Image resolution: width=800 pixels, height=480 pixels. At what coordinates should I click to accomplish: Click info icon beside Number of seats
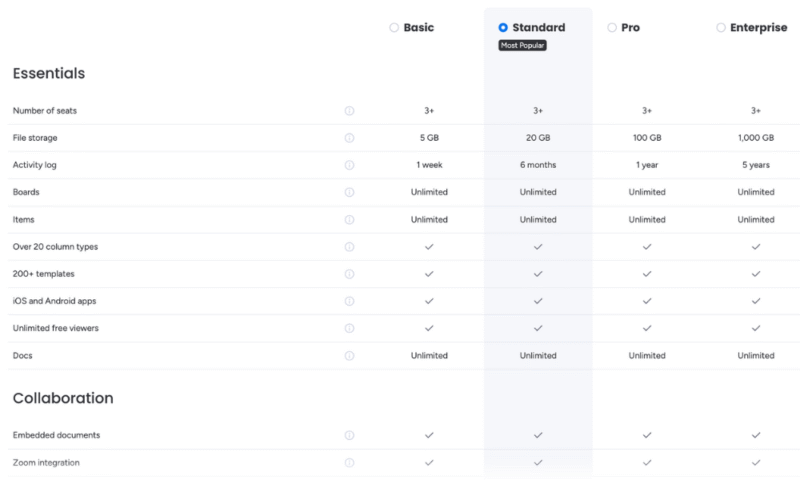click(350, 111)
